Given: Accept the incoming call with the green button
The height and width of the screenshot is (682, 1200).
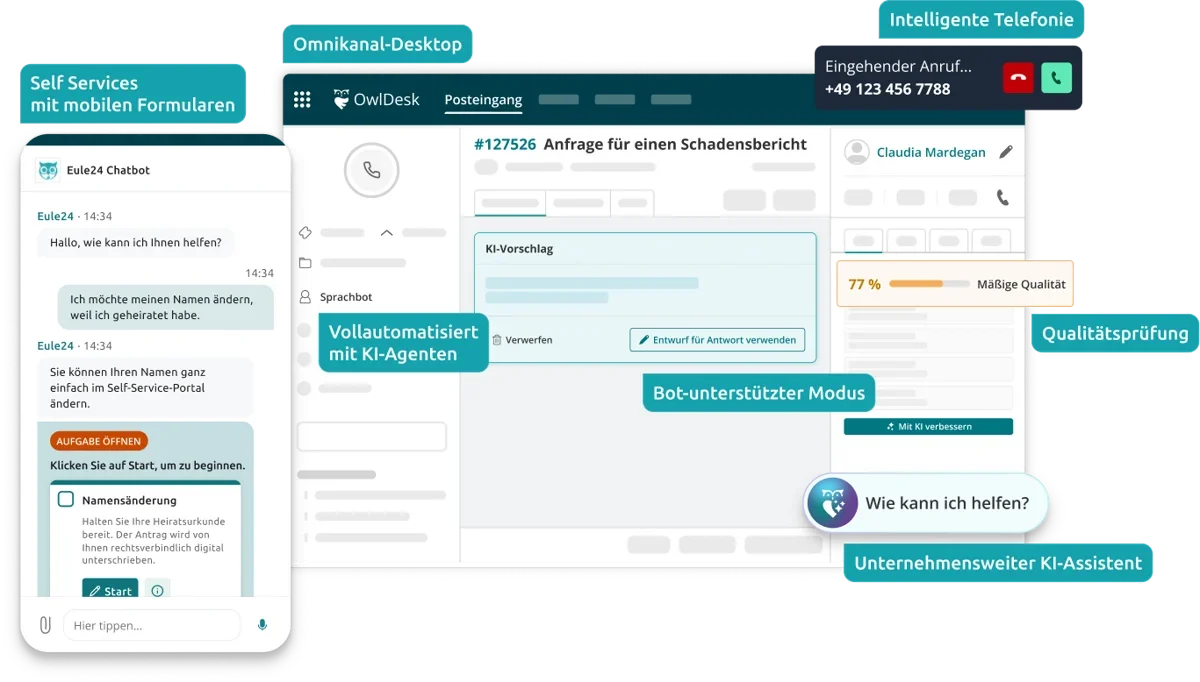Looking at the screenshot, I should (x=1056, y=78).
